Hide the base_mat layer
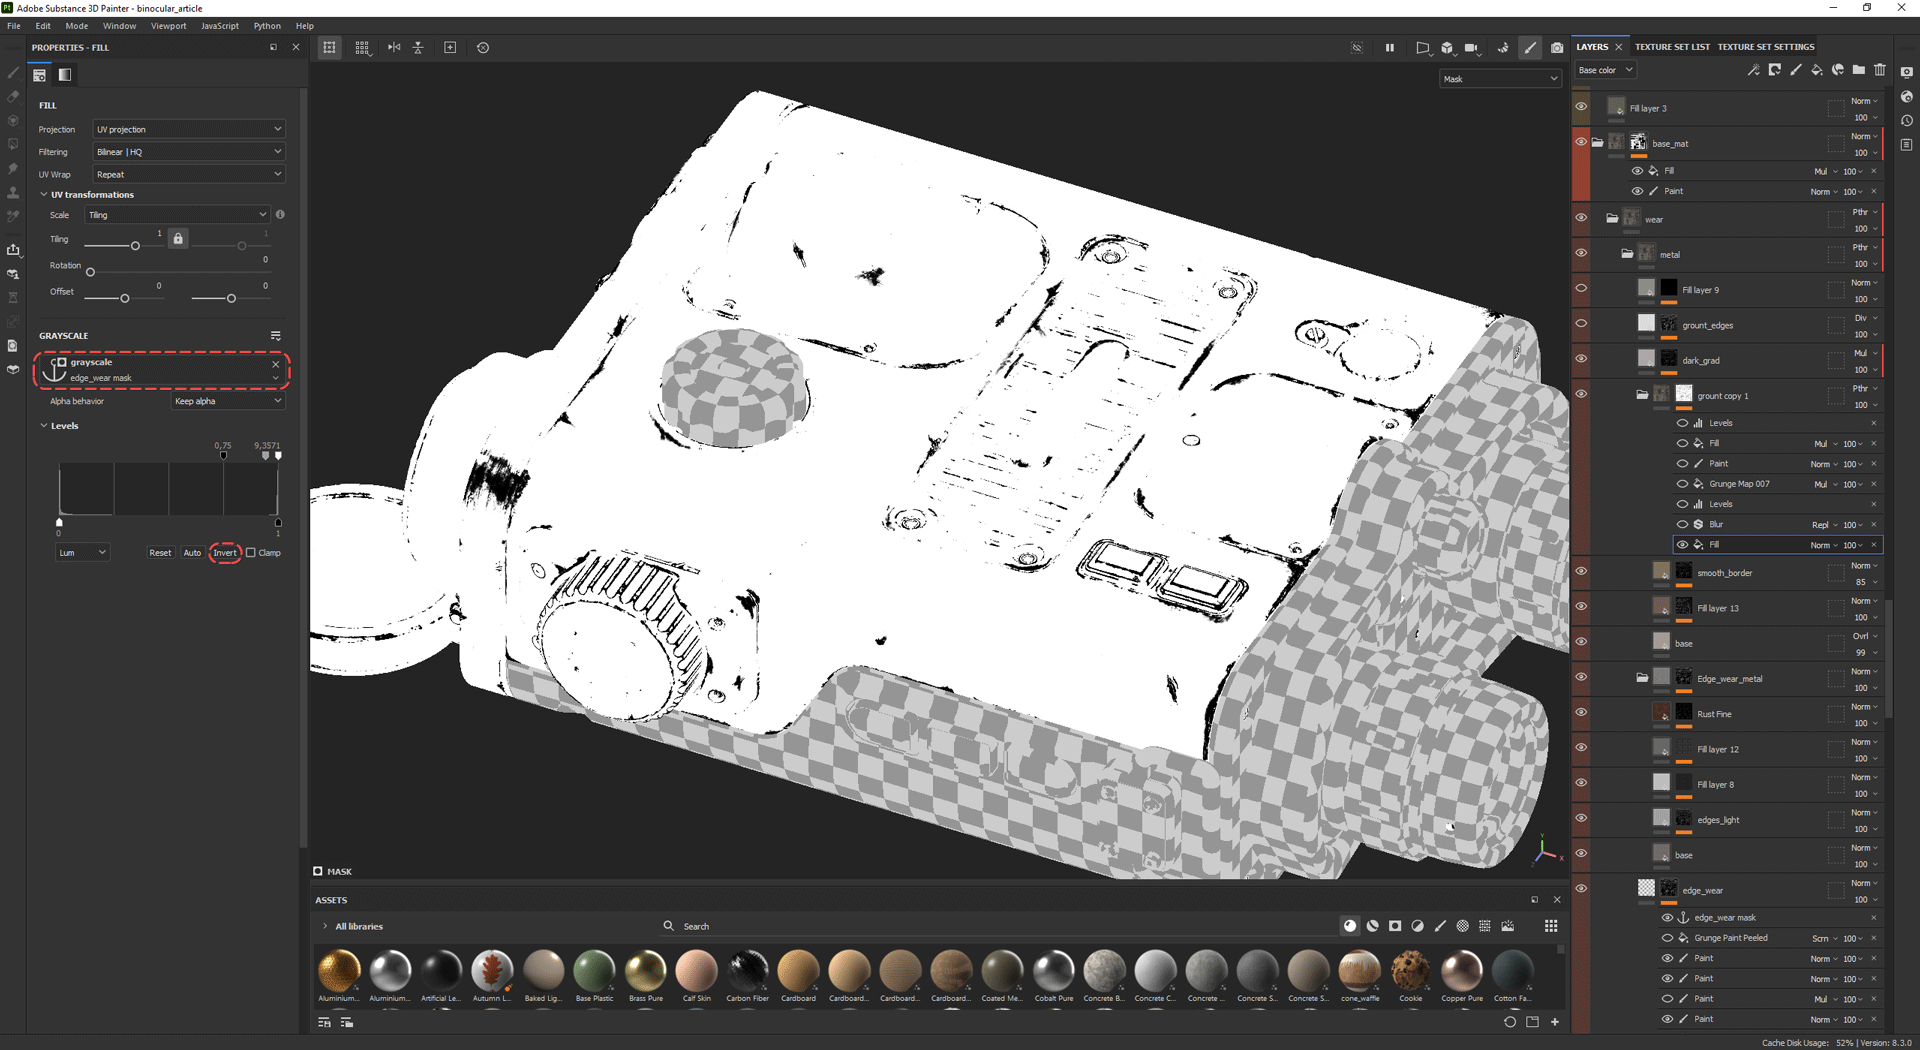1920x1050 pixels. (1581, 142)
